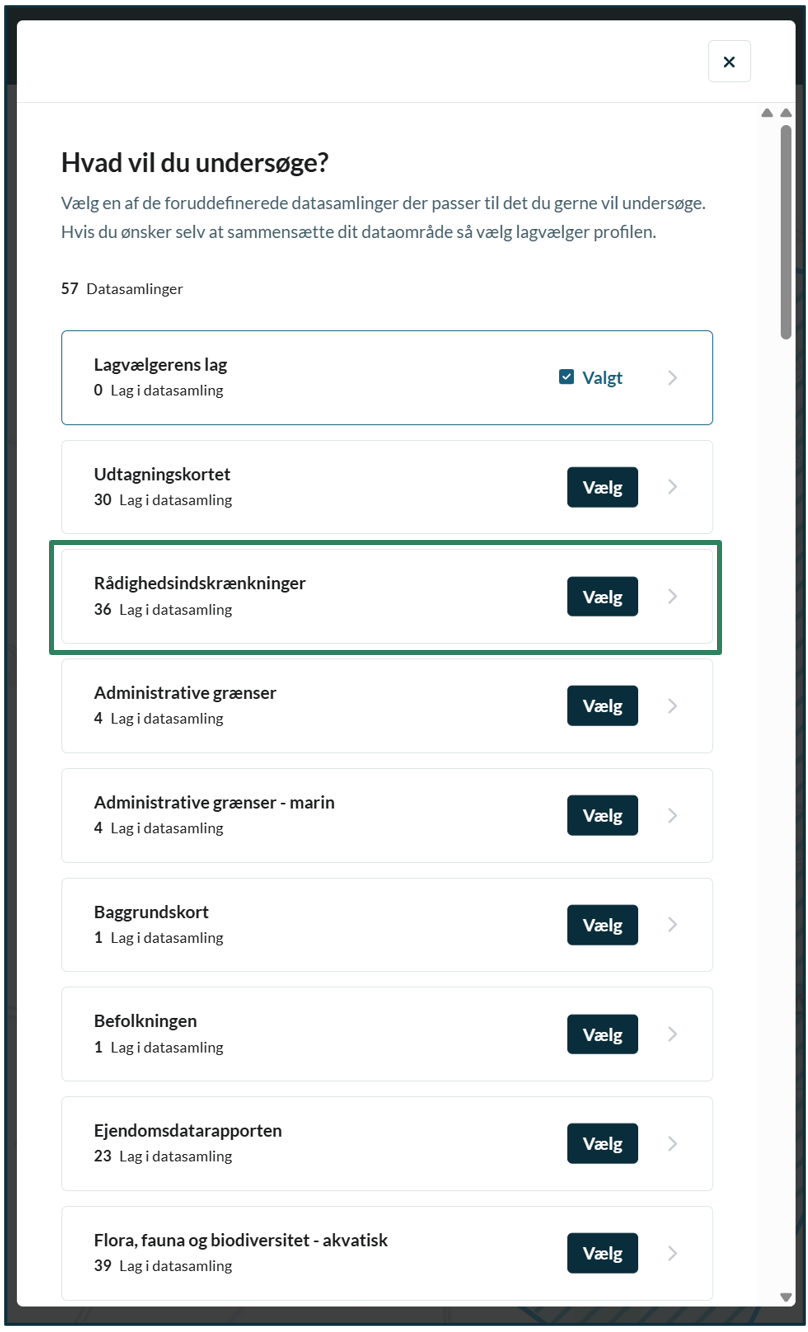
Task: Expand Lagvælgerens lag with its chevron
Action: pyautogui.click(x=673, y=378)
